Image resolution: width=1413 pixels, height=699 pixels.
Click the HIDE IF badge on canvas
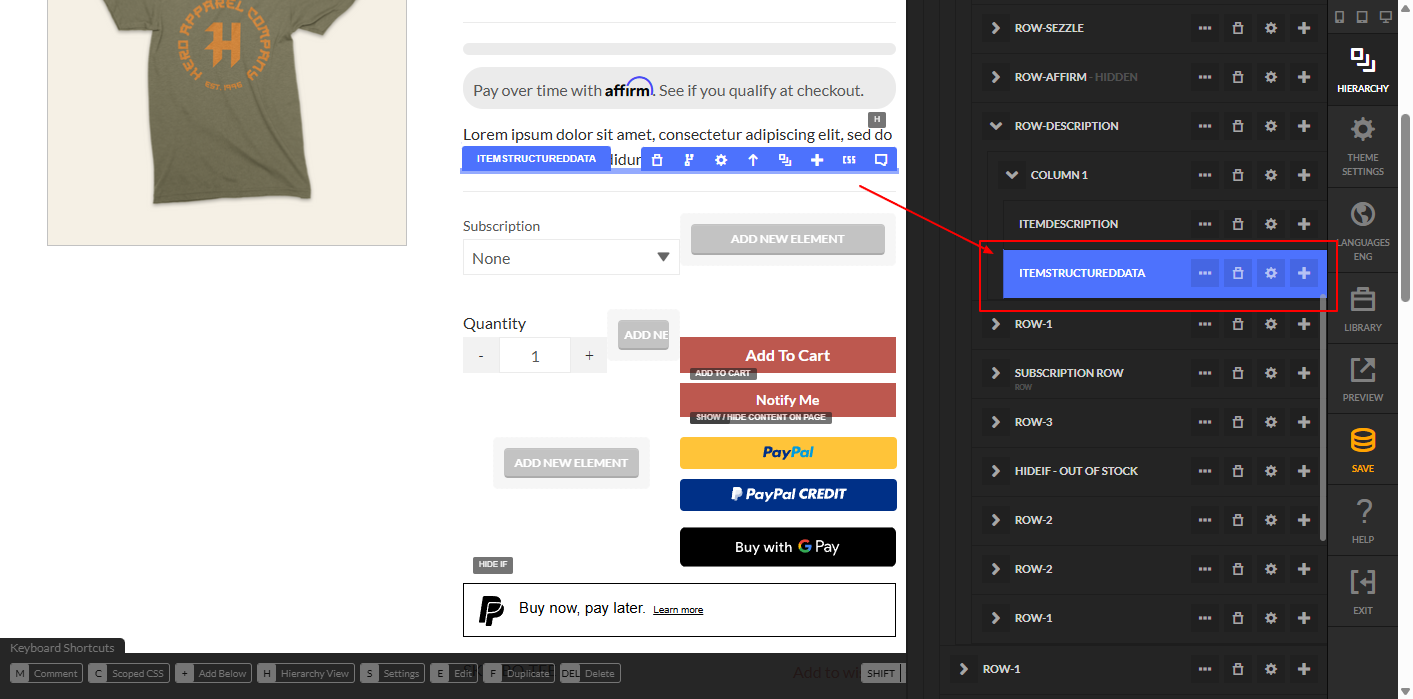click(x=493, y=565)
